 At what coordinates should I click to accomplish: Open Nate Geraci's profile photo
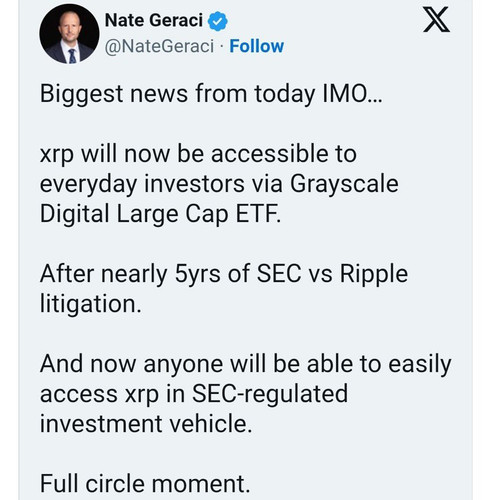point(69,34)
